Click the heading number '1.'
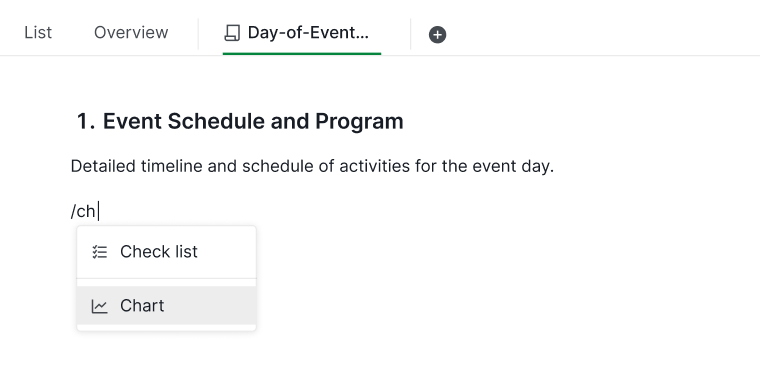This screenshot has height=366, width=760. [86, 121]
